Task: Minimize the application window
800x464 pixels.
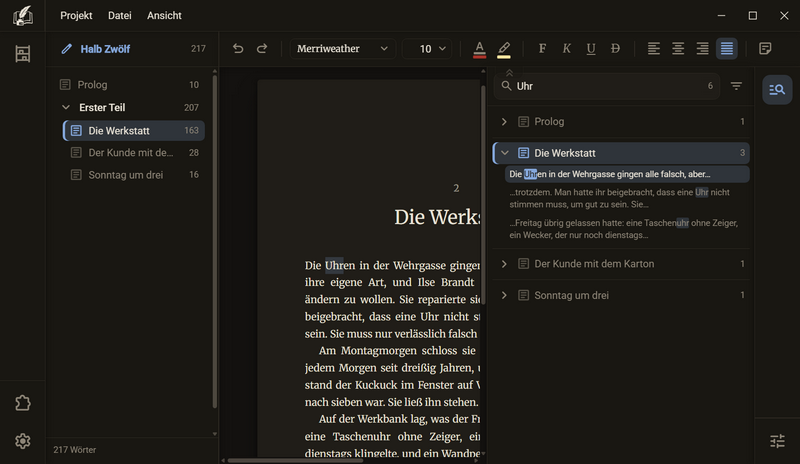Action: coord(721,15)
